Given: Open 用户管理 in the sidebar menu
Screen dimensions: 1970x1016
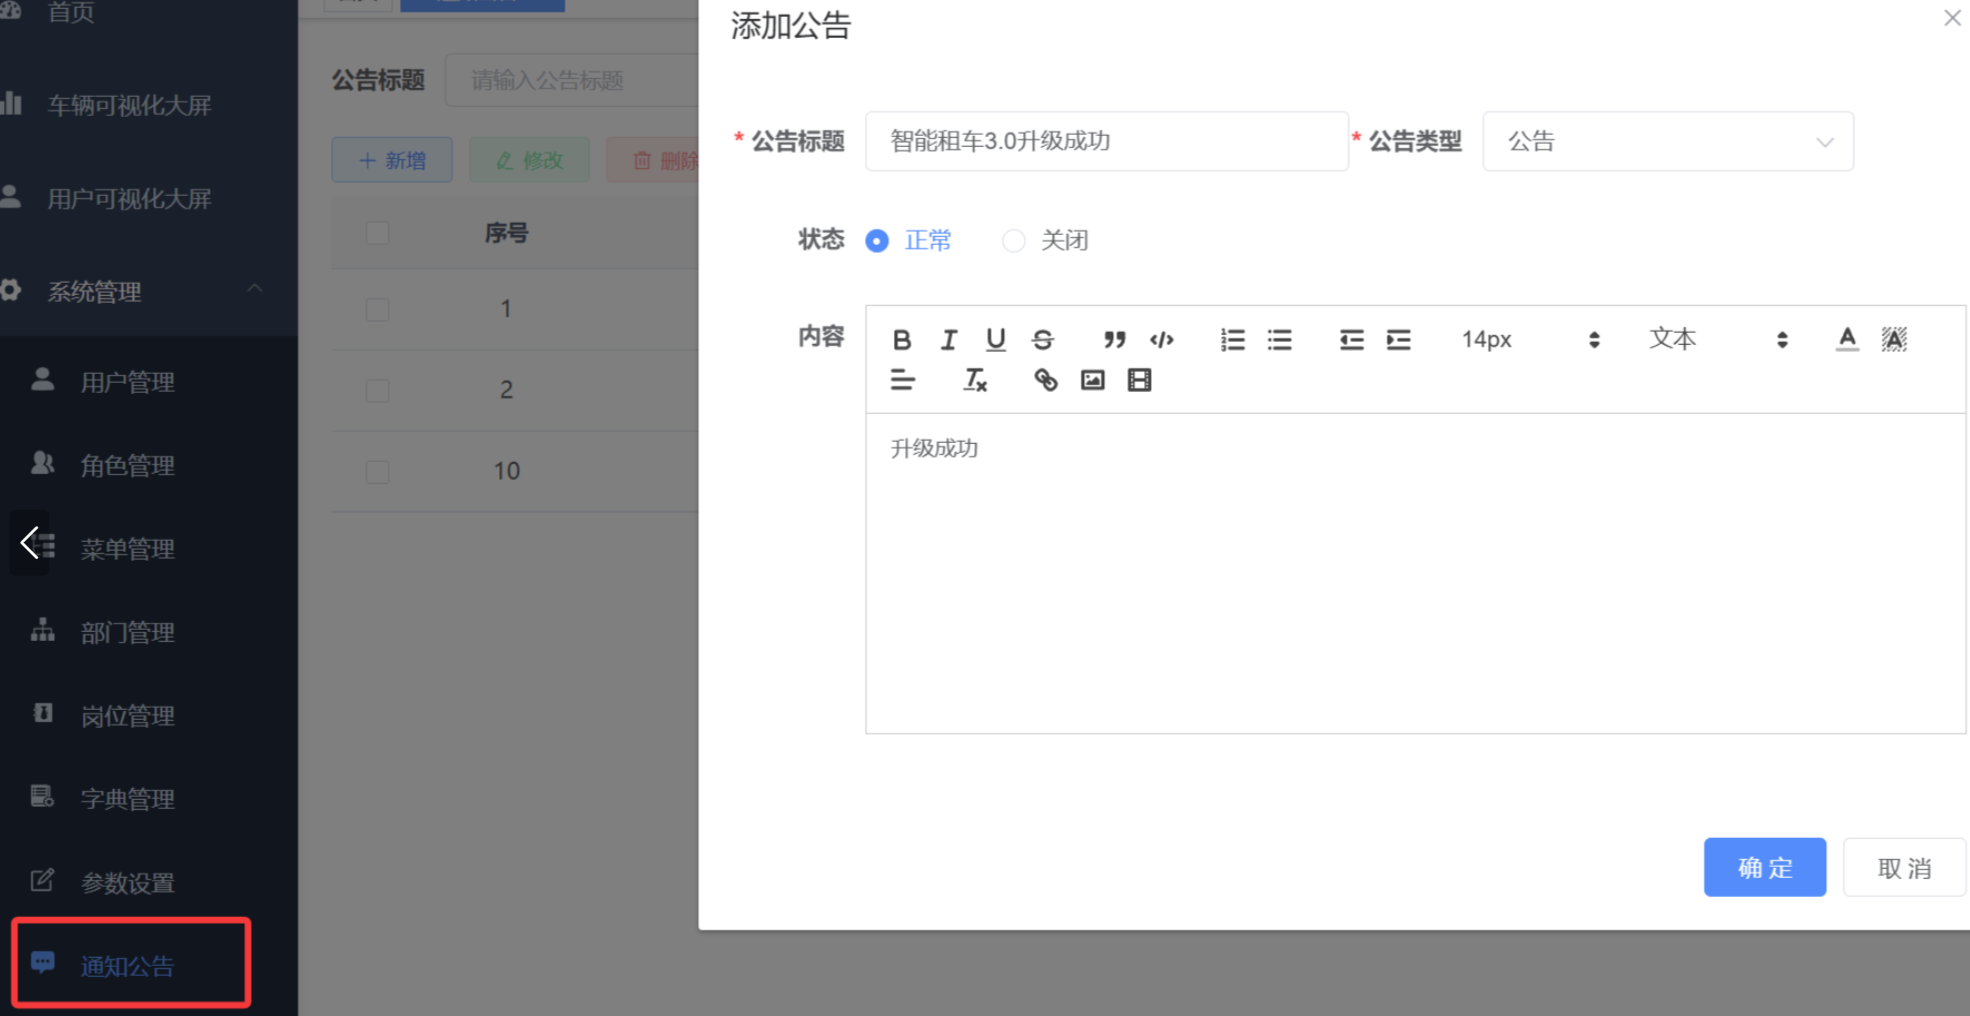Looking at the screenshot, I should pos(127,382).
